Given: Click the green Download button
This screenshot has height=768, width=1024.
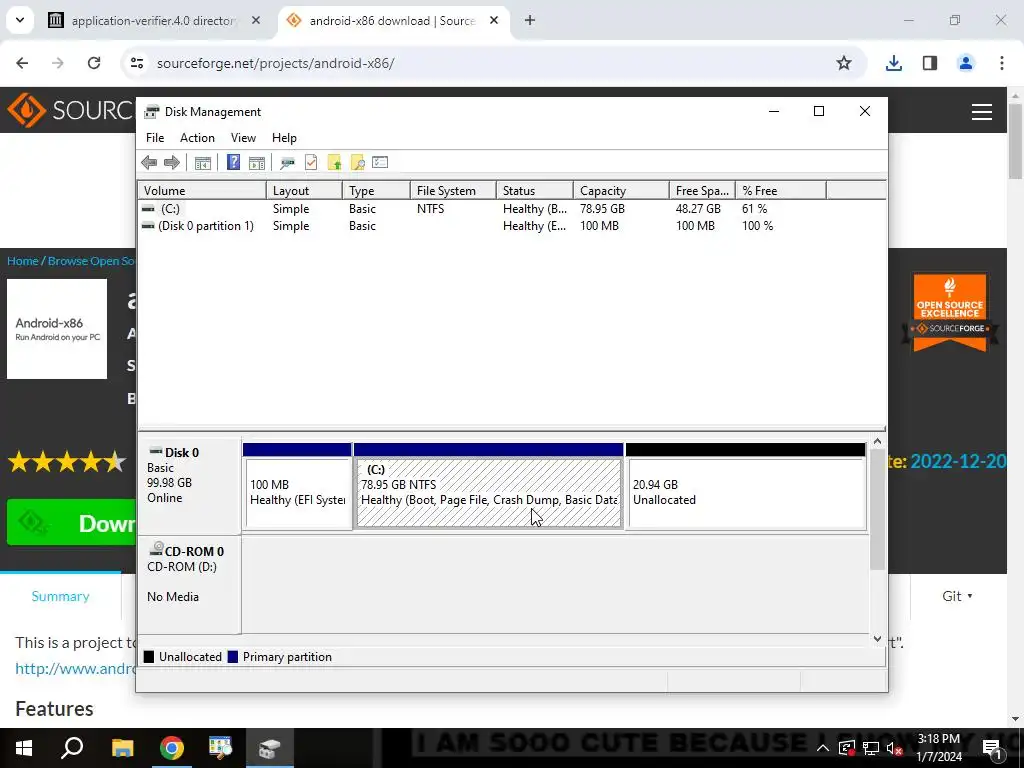Looking at the screenshot, I should coord(71,522).
